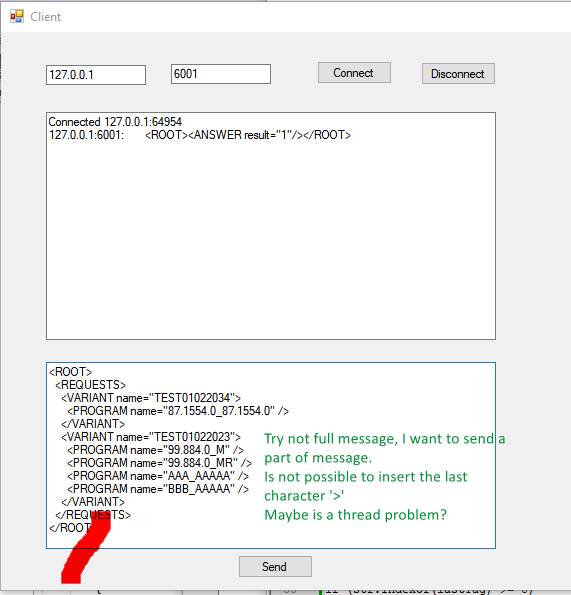571x595 pixels.
Task: Place cursor at end of </ROOT line
Action: tap(91, 528)
